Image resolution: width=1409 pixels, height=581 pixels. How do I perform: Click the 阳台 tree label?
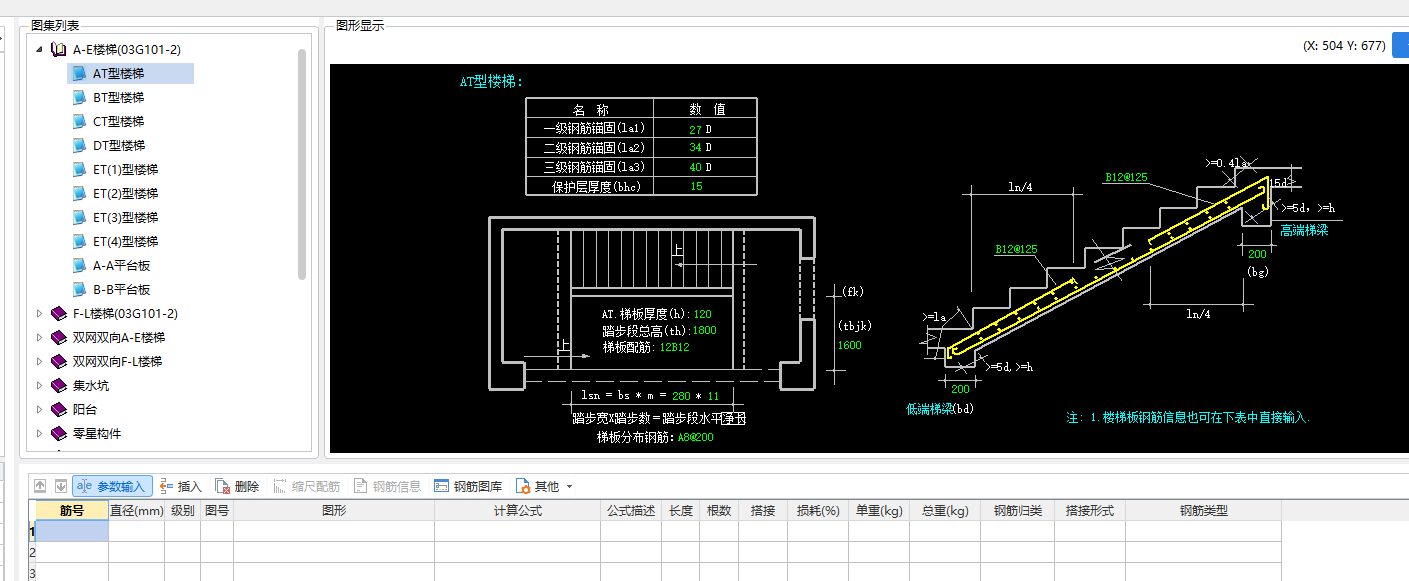tap(85, 409)
